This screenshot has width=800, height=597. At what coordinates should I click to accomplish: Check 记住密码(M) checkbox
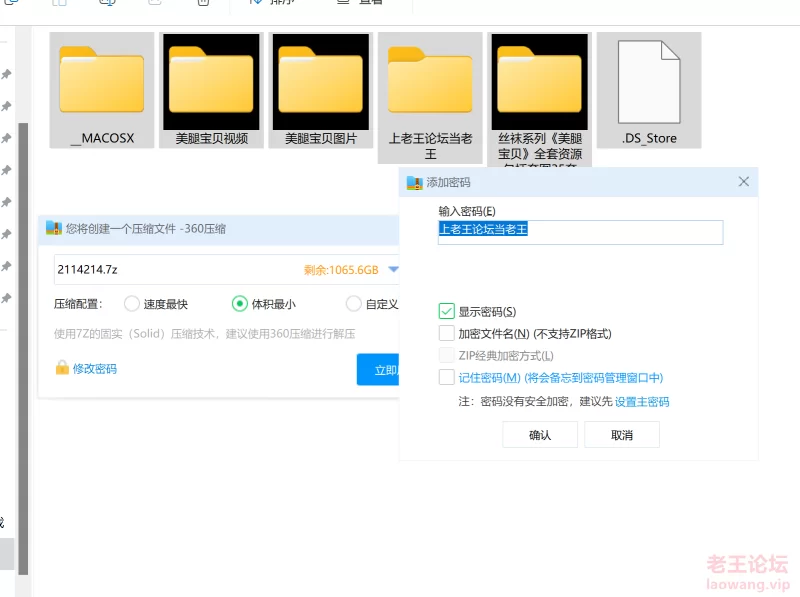(x=446, y=377)
